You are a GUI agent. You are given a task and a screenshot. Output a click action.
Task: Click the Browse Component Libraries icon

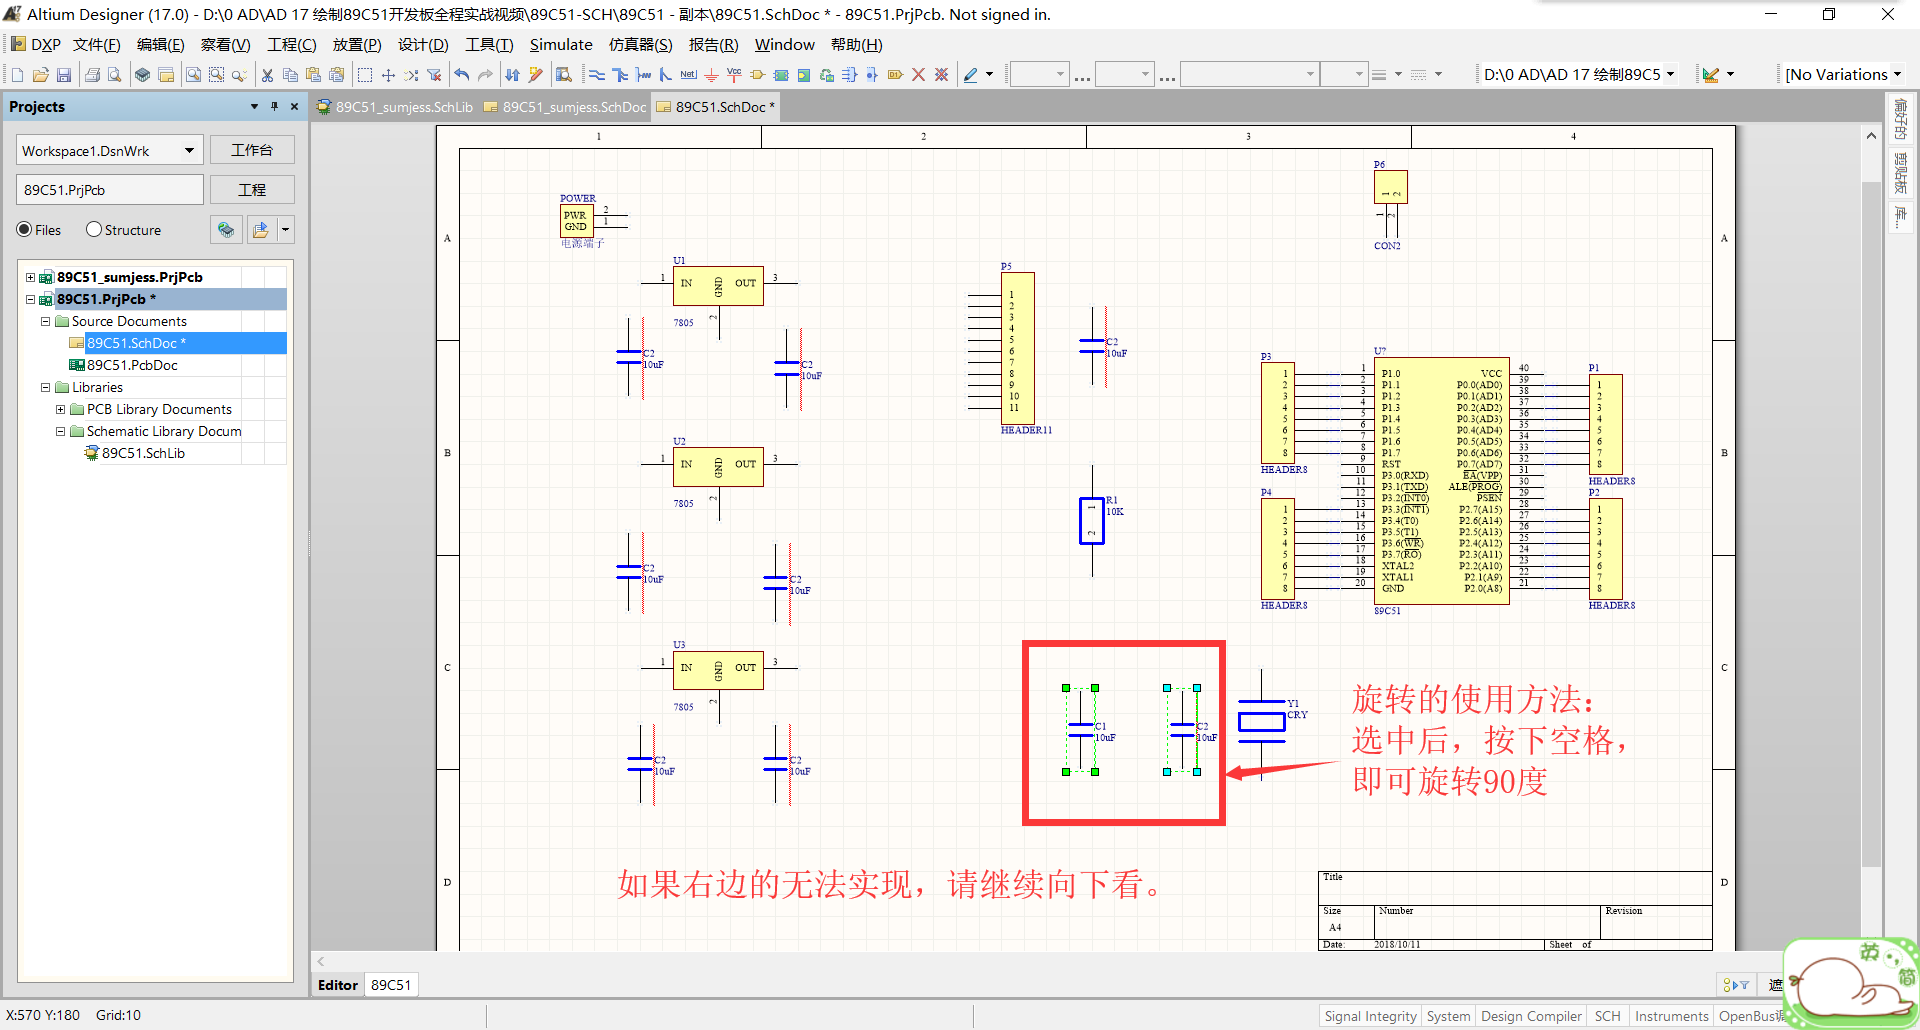pos(564,75)
